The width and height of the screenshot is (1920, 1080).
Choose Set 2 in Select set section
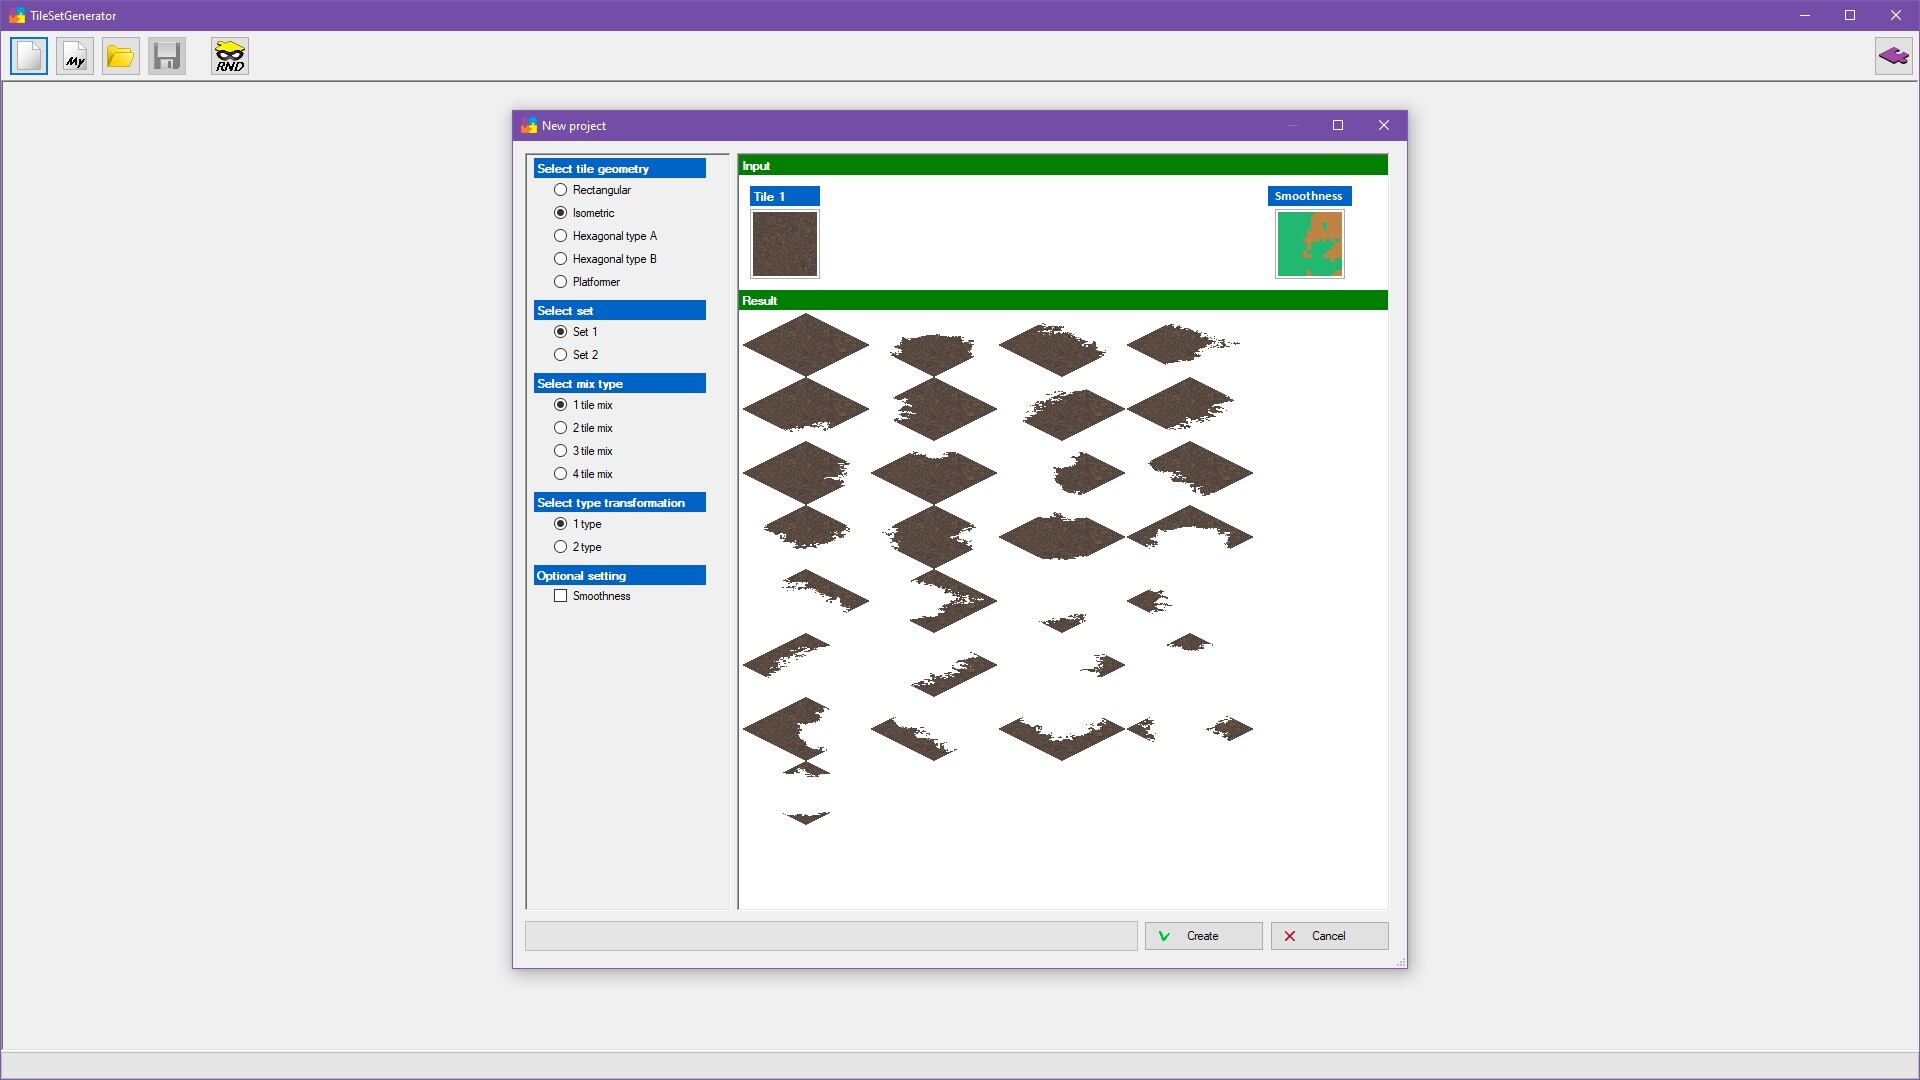click(x=560, y=354)
